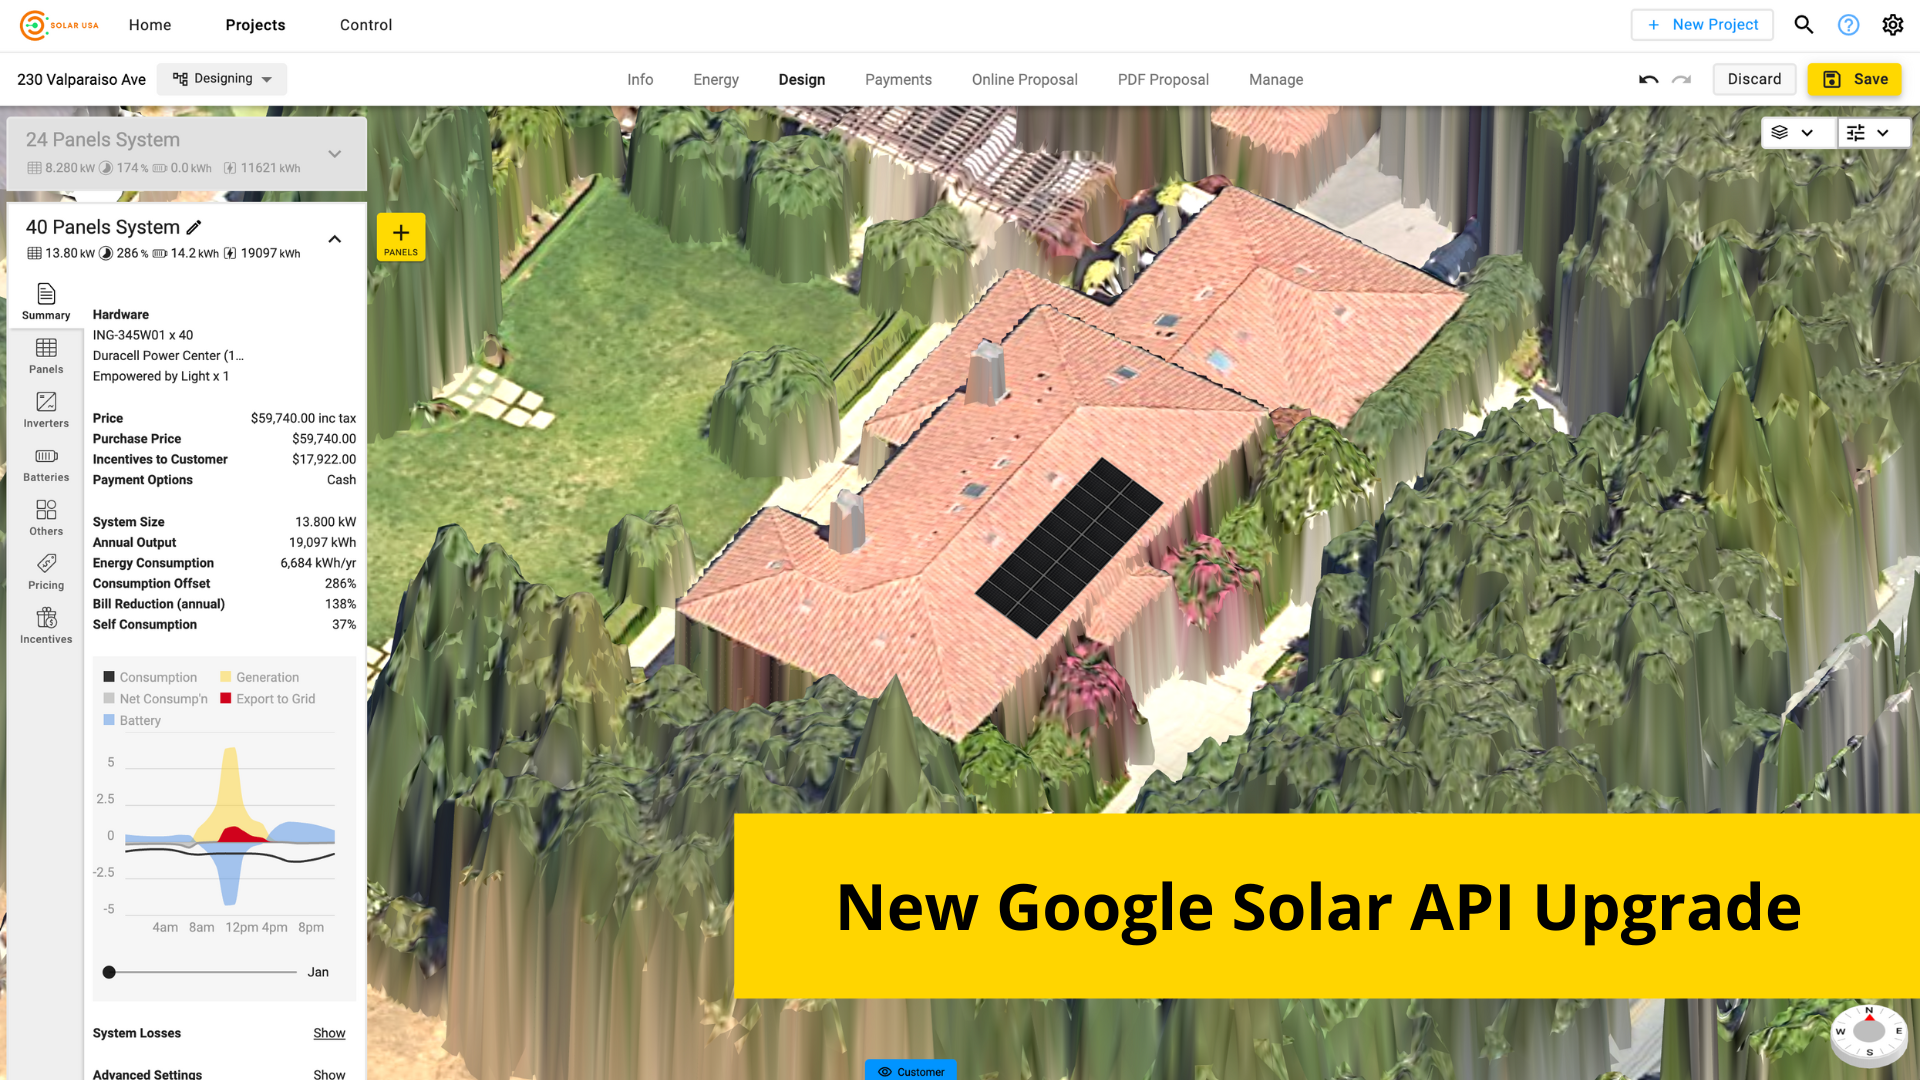
Task: Switch to the Manage tab
Action: click(1276, 80)
